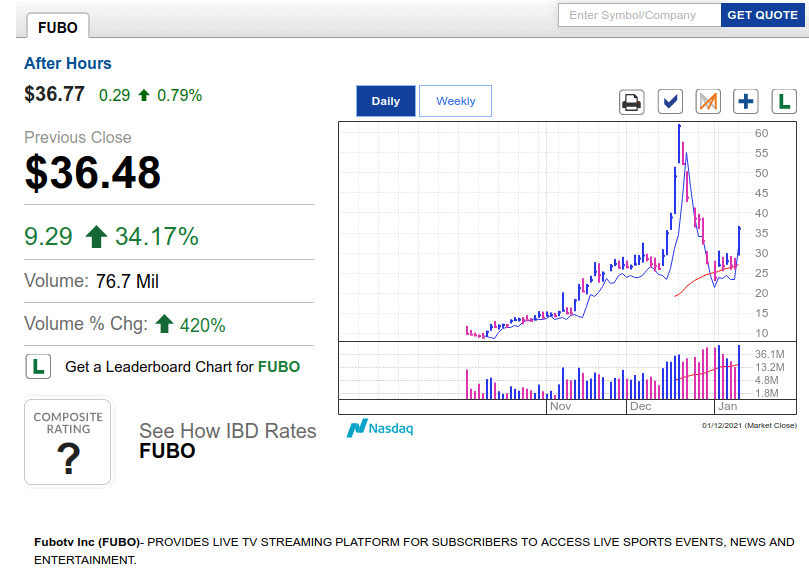Select the FUBO tab
This screenshot has height=571, width=809.
click(x=57, y=27)
